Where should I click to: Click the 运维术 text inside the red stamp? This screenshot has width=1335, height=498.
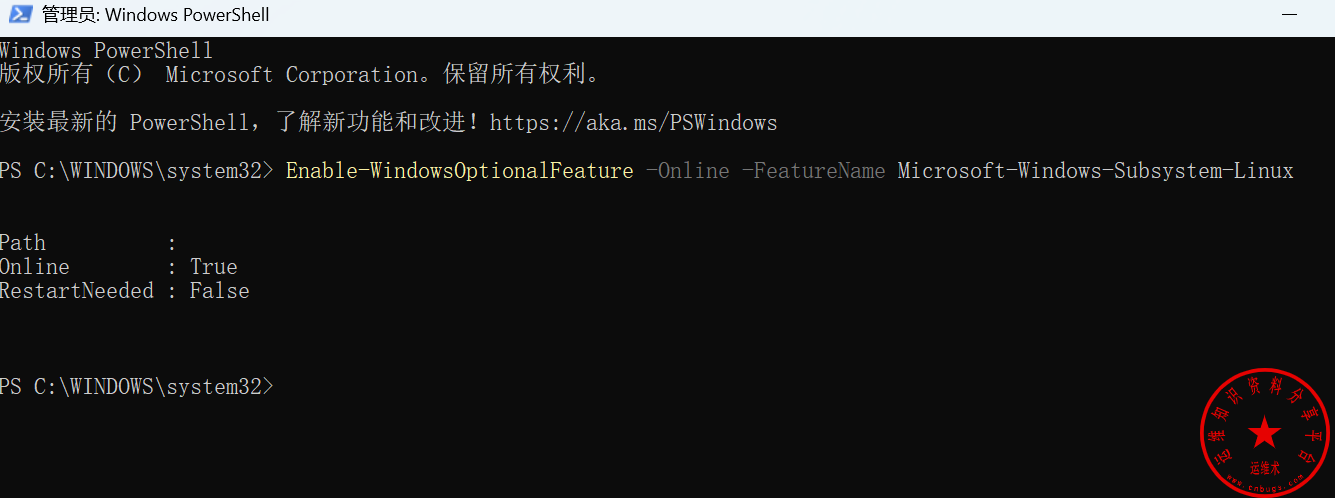(1265, 467)
